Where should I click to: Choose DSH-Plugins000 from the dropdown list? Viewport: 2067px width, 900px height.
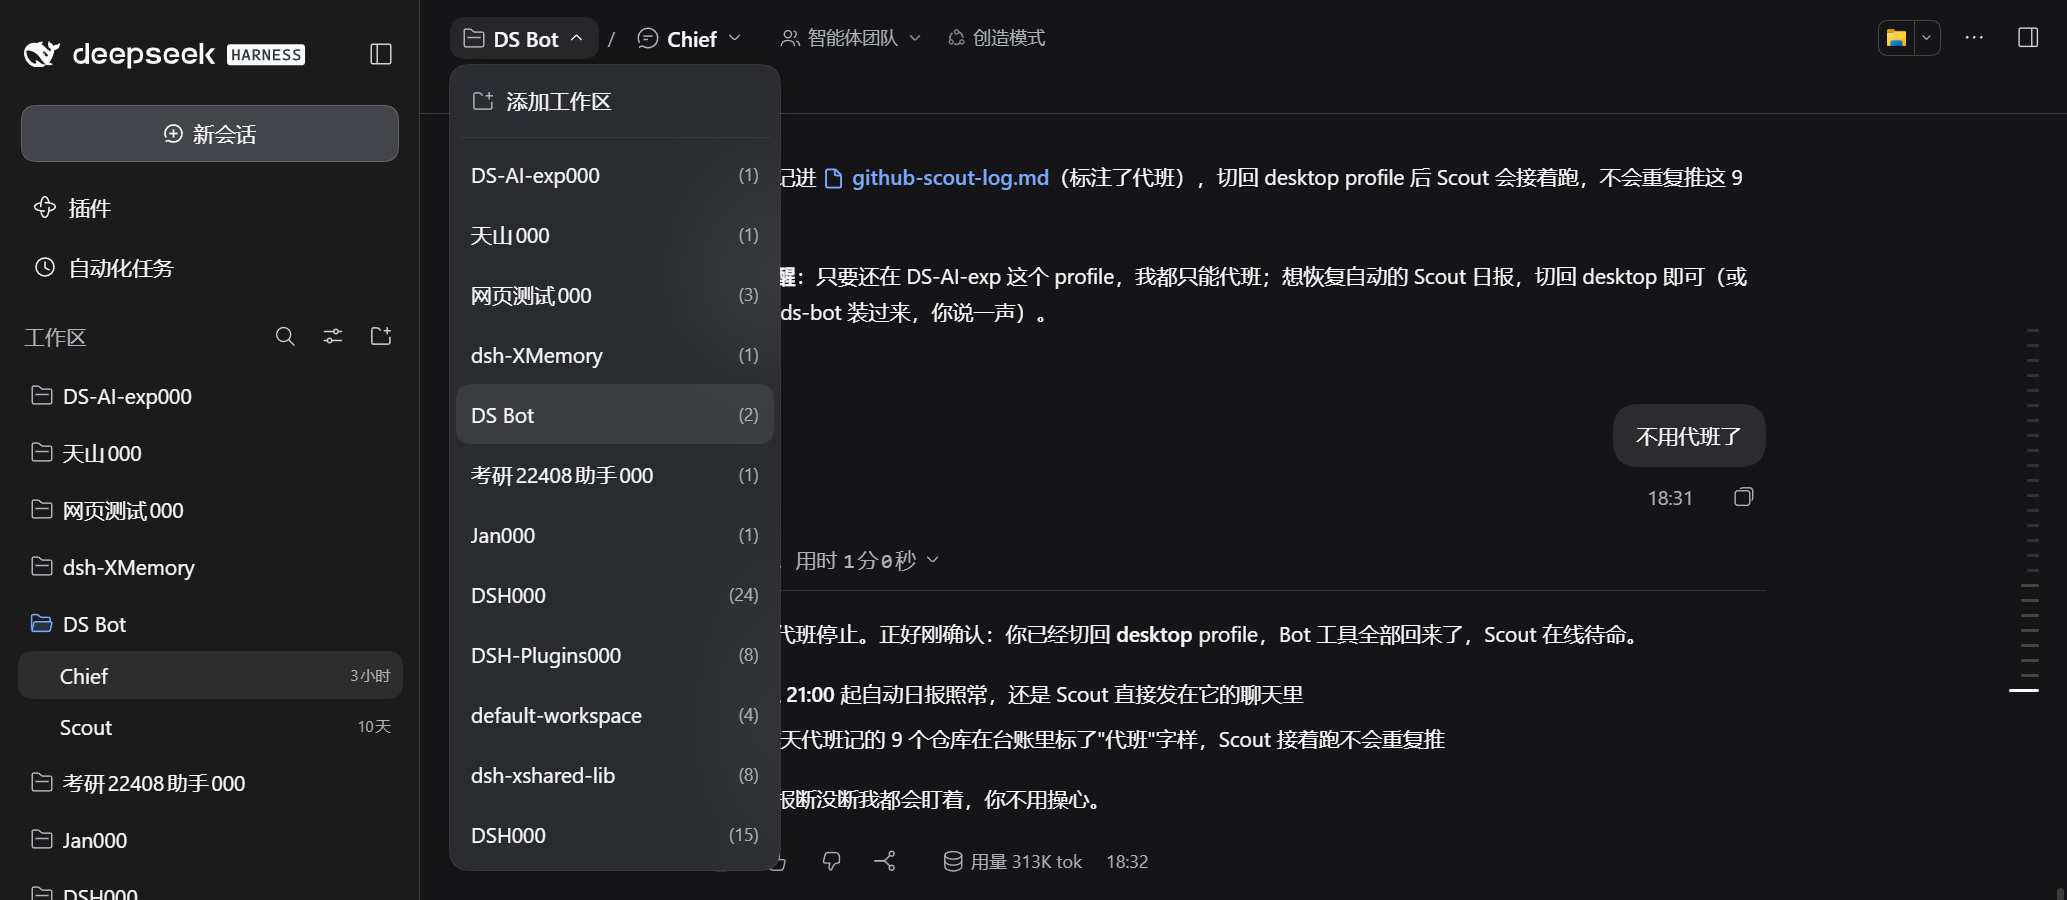[614, 655]
